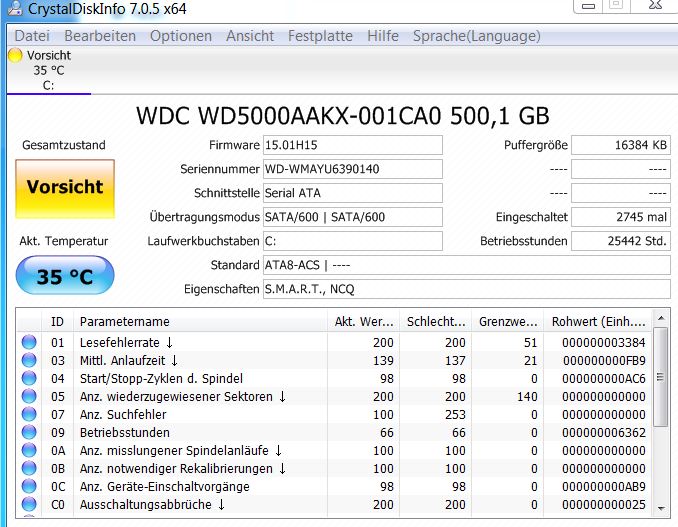
Task: Click the SMART list vertical scrollbar thumb
Action: [x=660, y=377]
